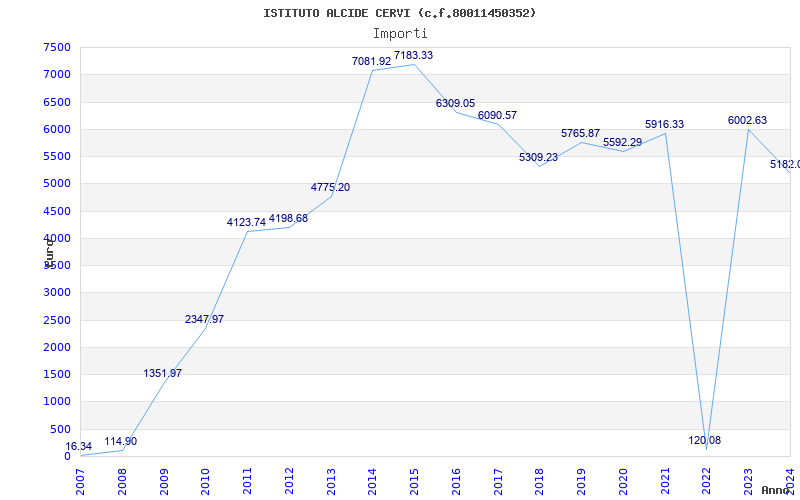Click the 2017 year axis label
This screenshot has width=800, height=500.
[x=498, y=481]
